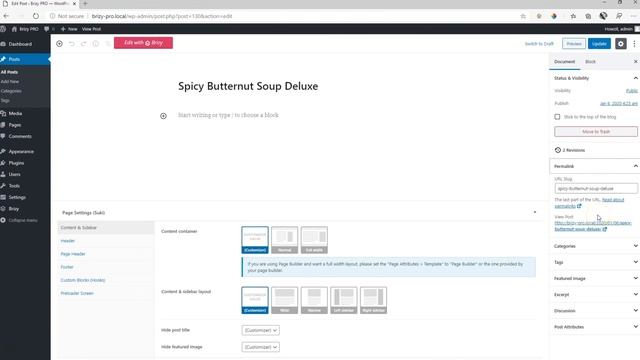The height and width of the screenshot is (360, 640).
Task: Click the Update button
Action: coord(599,44)
